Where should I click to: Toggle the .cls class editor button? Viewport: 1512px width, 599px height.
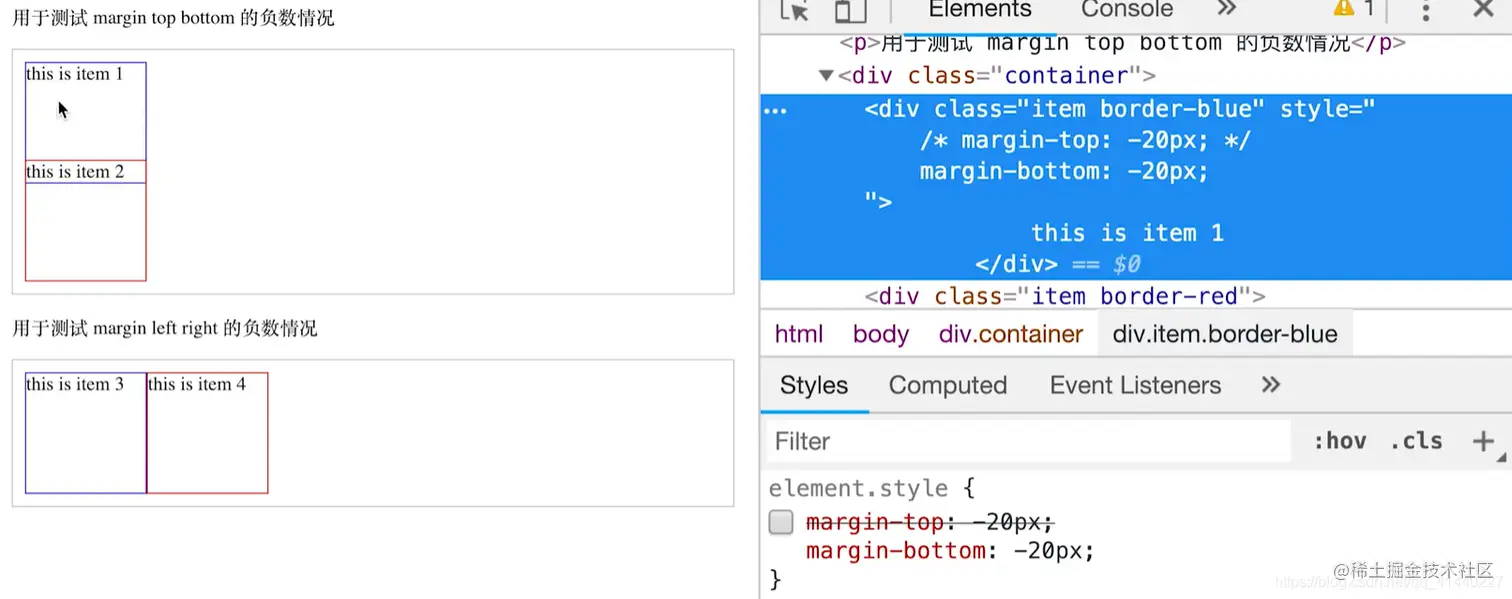coord(1416,441)
